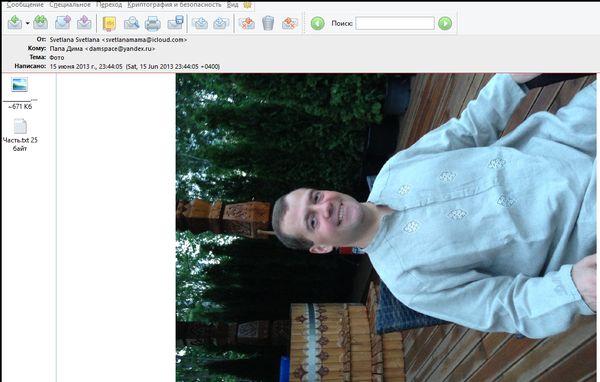Print the message with the printer icon
Image resolution: width=600 pixels, height=382 pixels.
click(x=153, y=23)
